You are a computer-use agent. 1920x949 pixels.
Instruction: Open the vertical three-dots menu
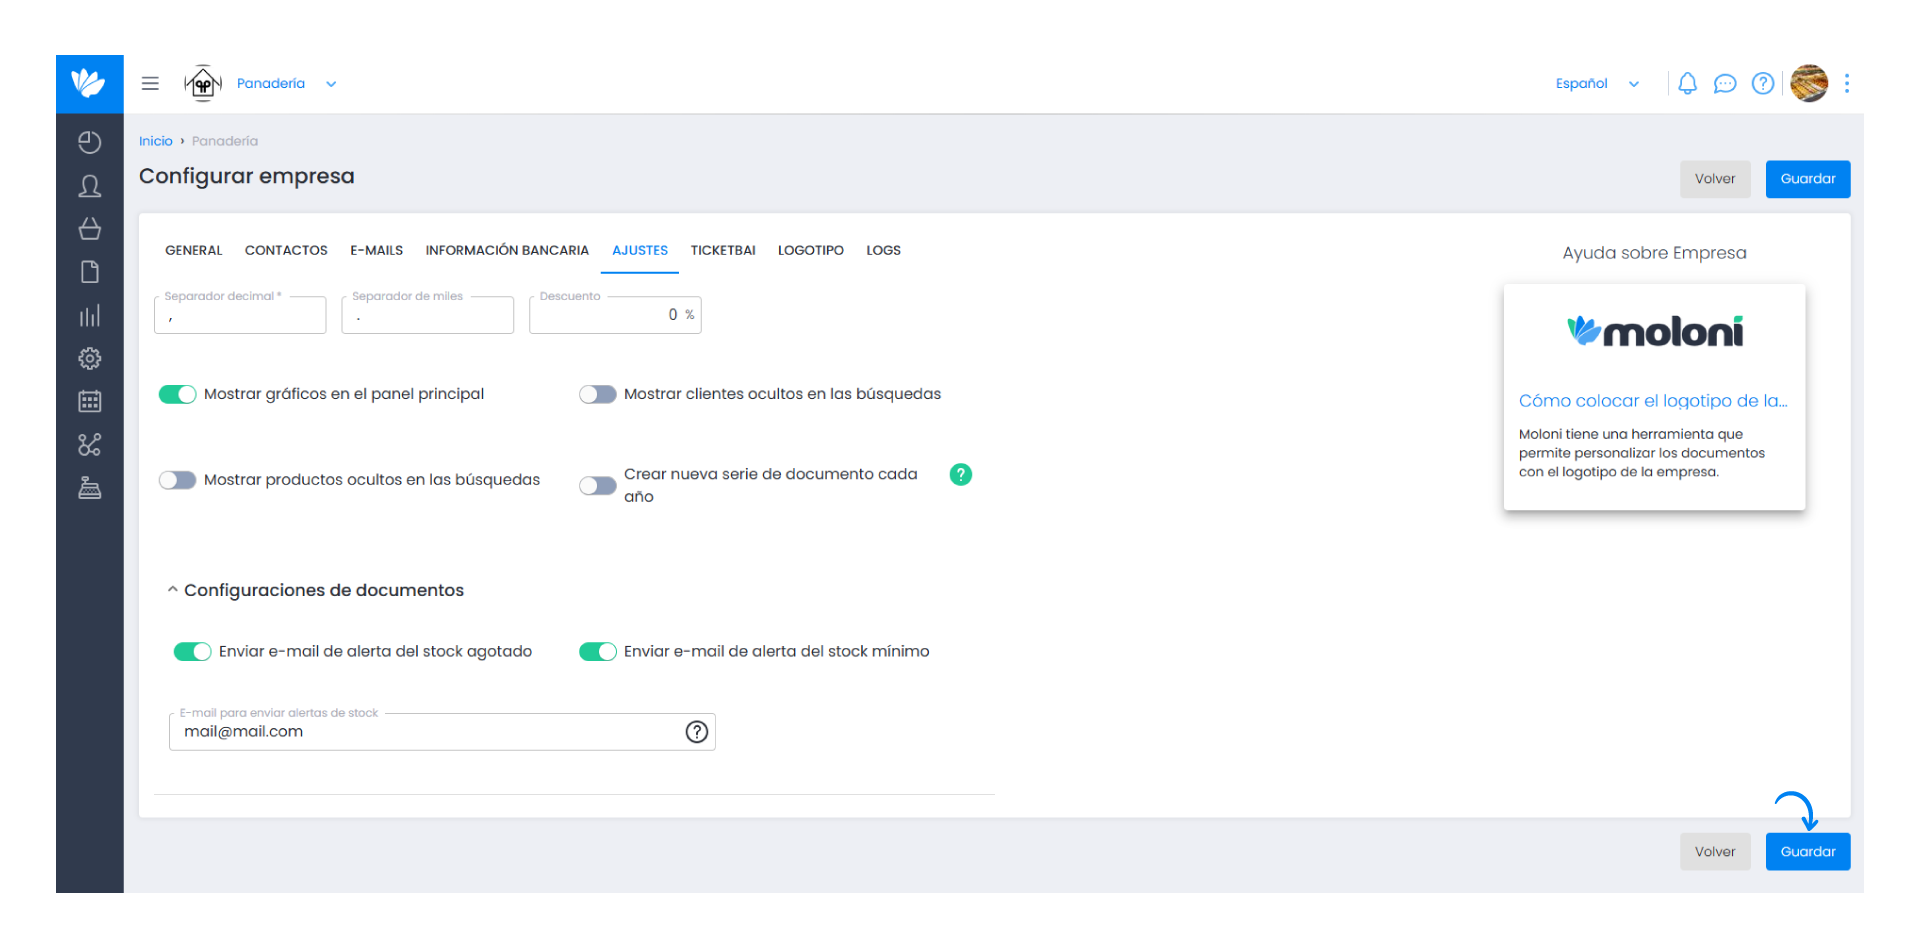(1847, 83)
